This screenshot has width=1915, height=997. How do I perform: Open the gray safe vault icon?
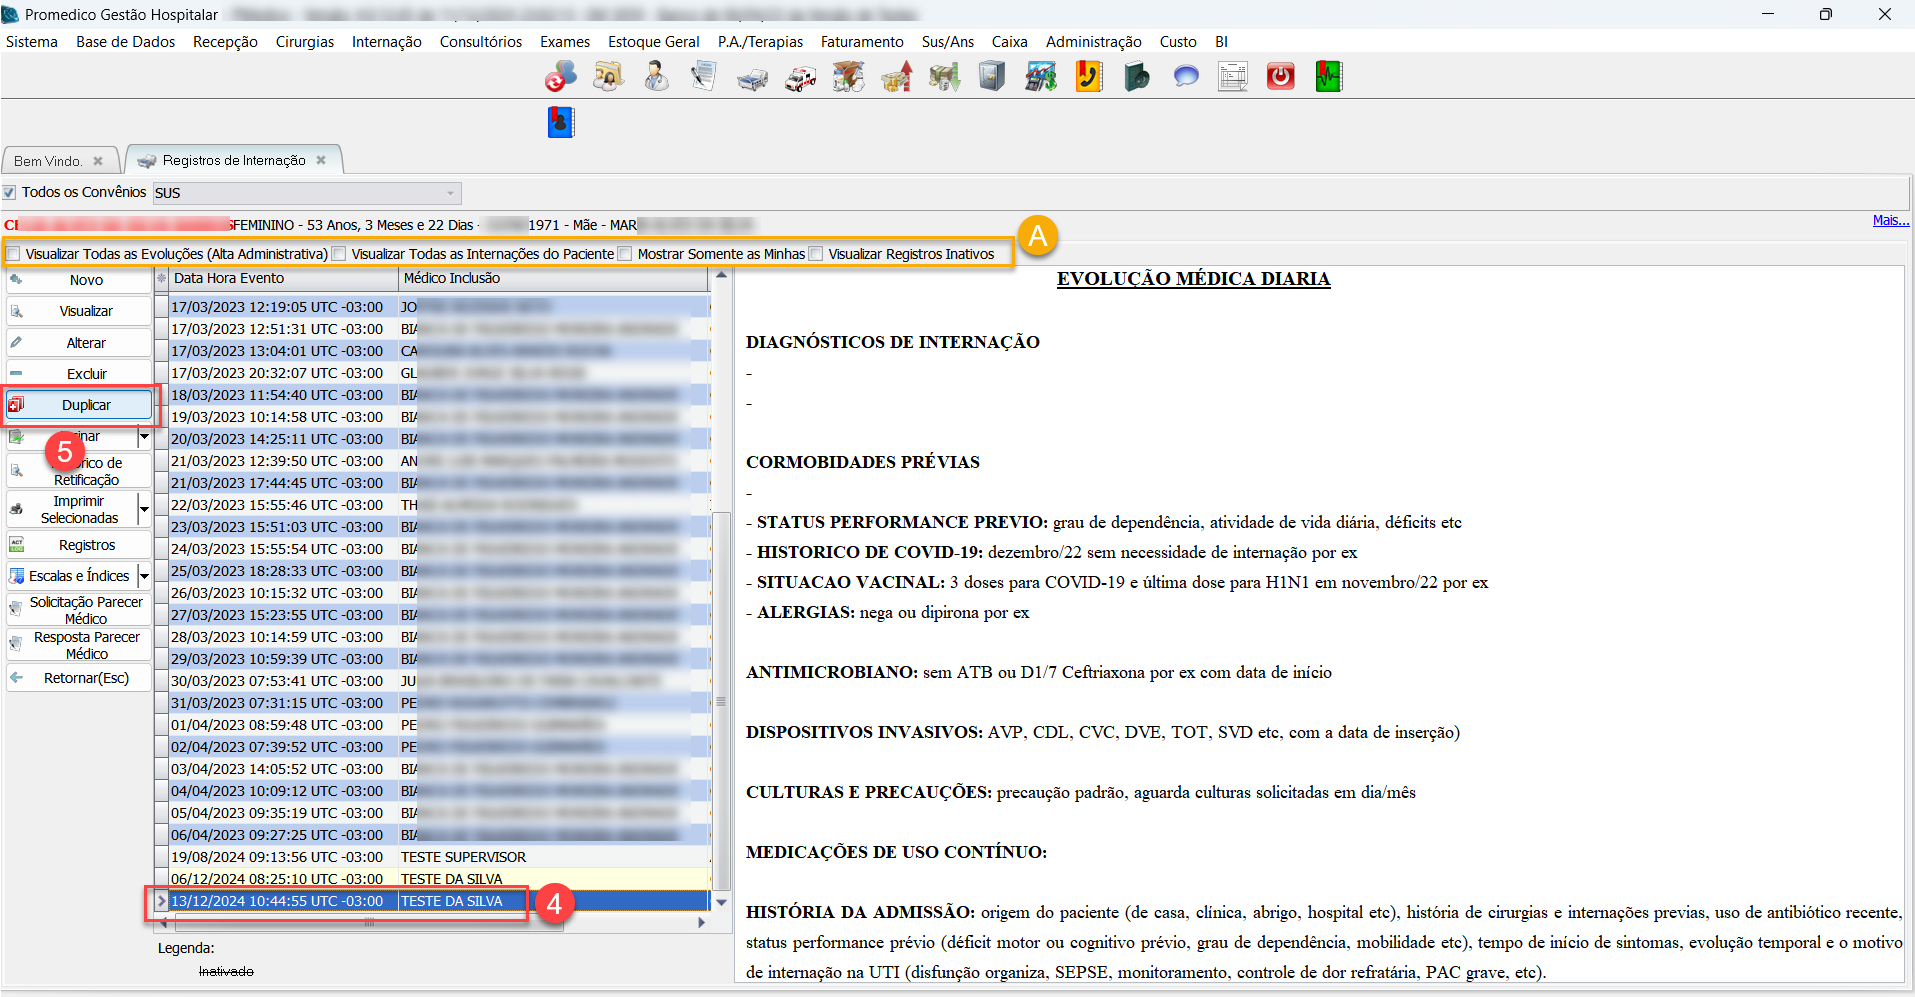click(x=991, y=77)
